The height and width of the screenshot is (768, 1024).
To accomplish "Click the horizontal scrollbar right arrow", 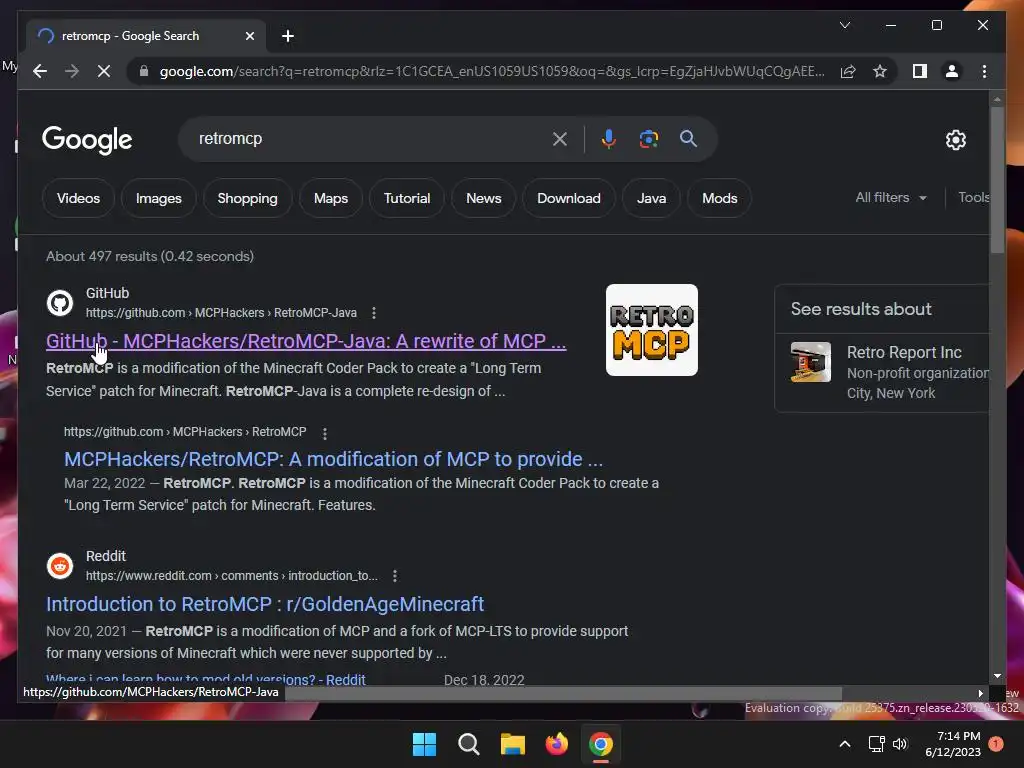I will (x=980, y=694).
